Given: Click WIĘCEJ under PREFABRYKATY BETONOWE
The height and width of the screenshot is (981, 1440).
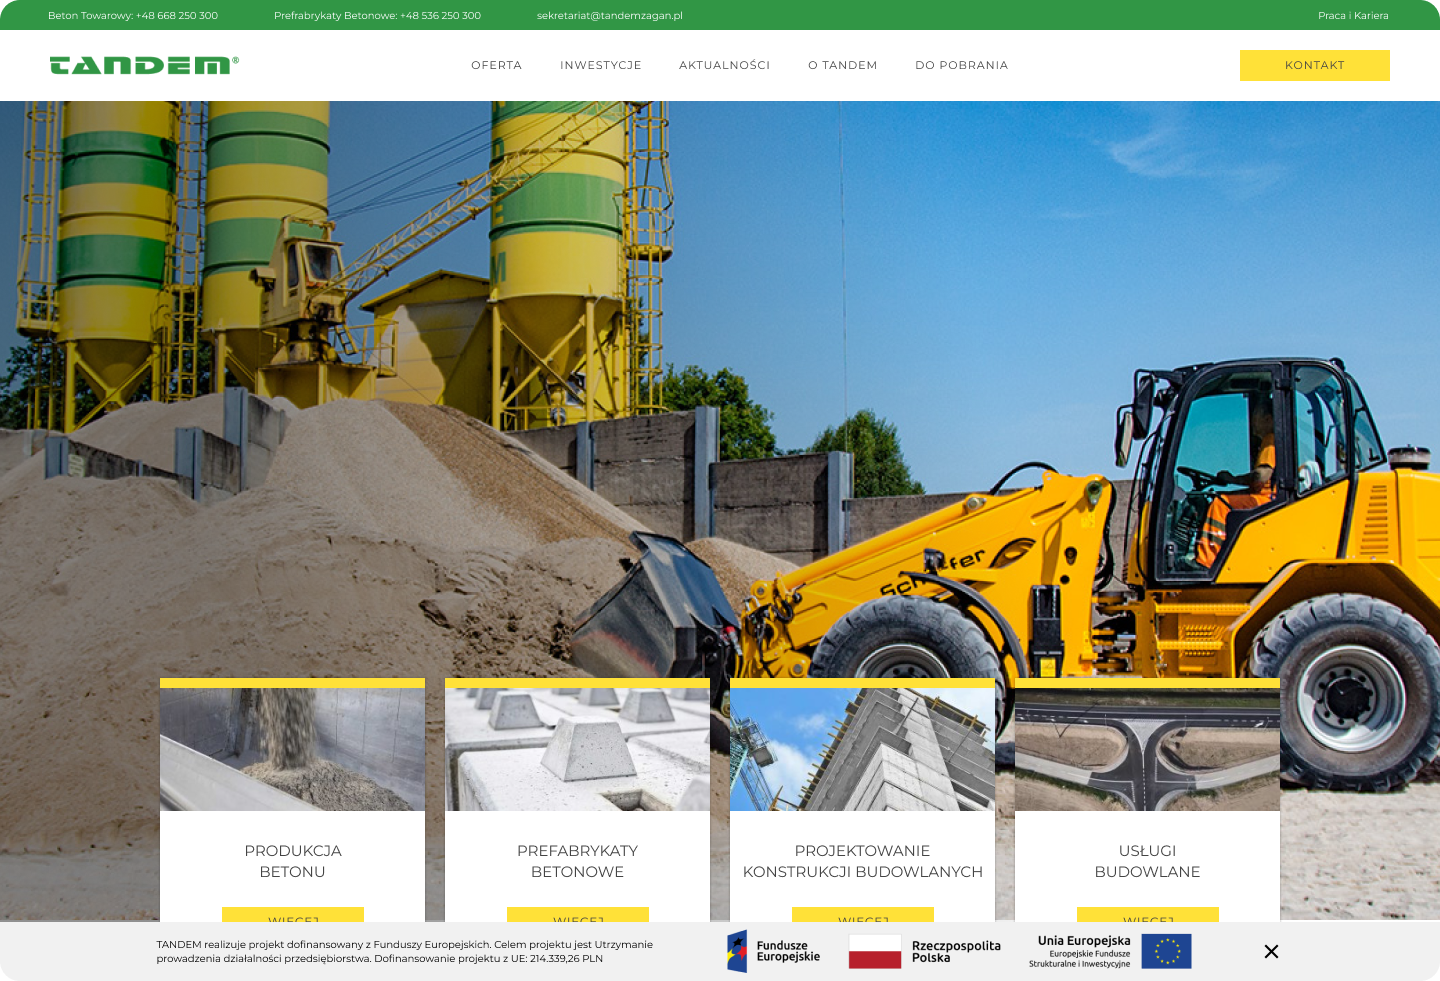Looking at the screenshot, I should (x=577, y=921).
